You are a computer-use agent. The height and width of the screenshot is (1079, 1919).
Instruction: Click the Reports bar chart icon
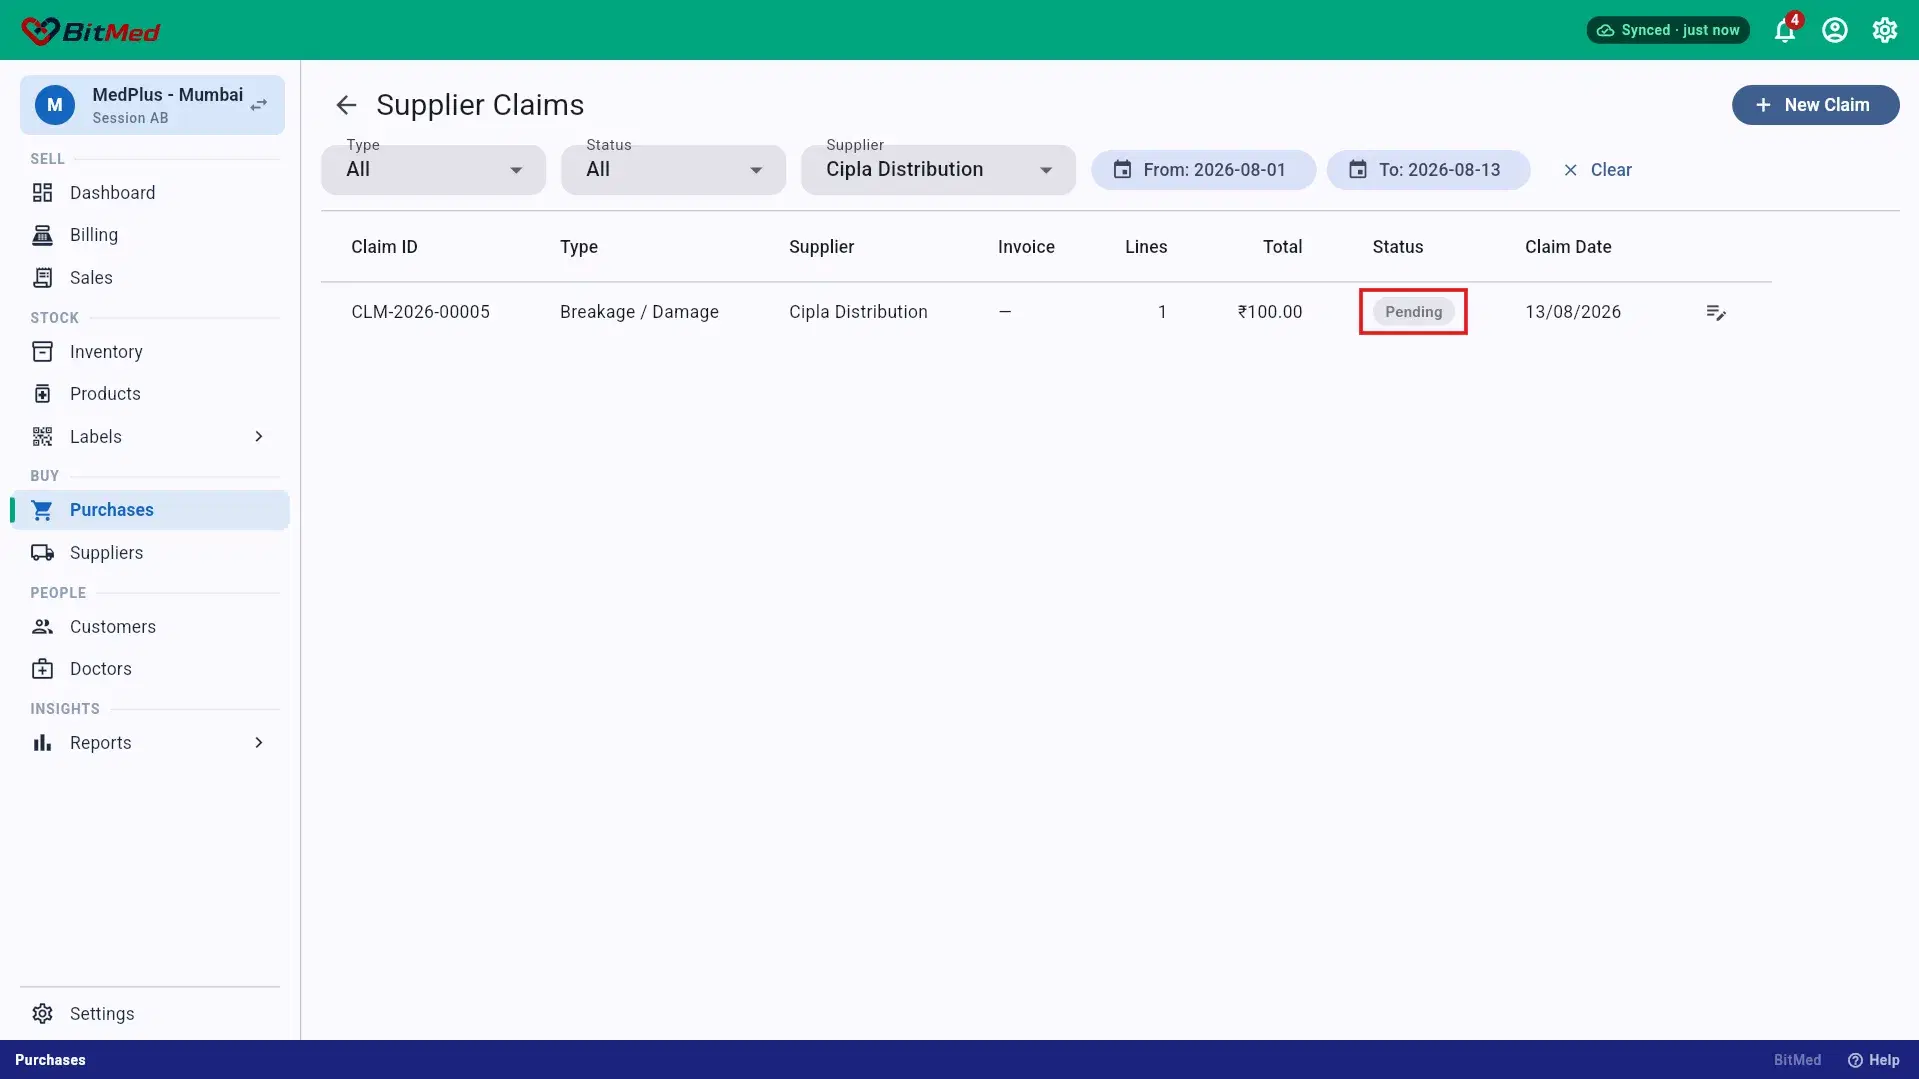[42, 743]
